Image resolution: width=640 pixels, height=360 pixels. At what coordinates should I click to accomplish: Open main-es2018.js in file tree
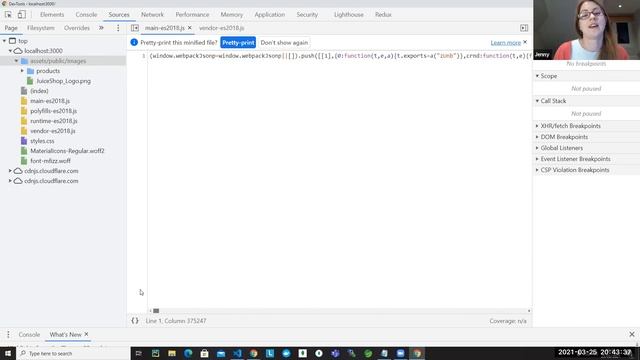[50, 101]
